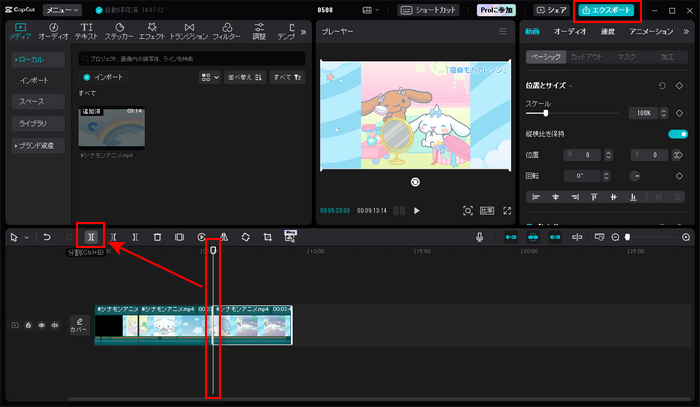Click the Pro image enhance icon
The height and width of the screenshot is (407, 700).
290,237
